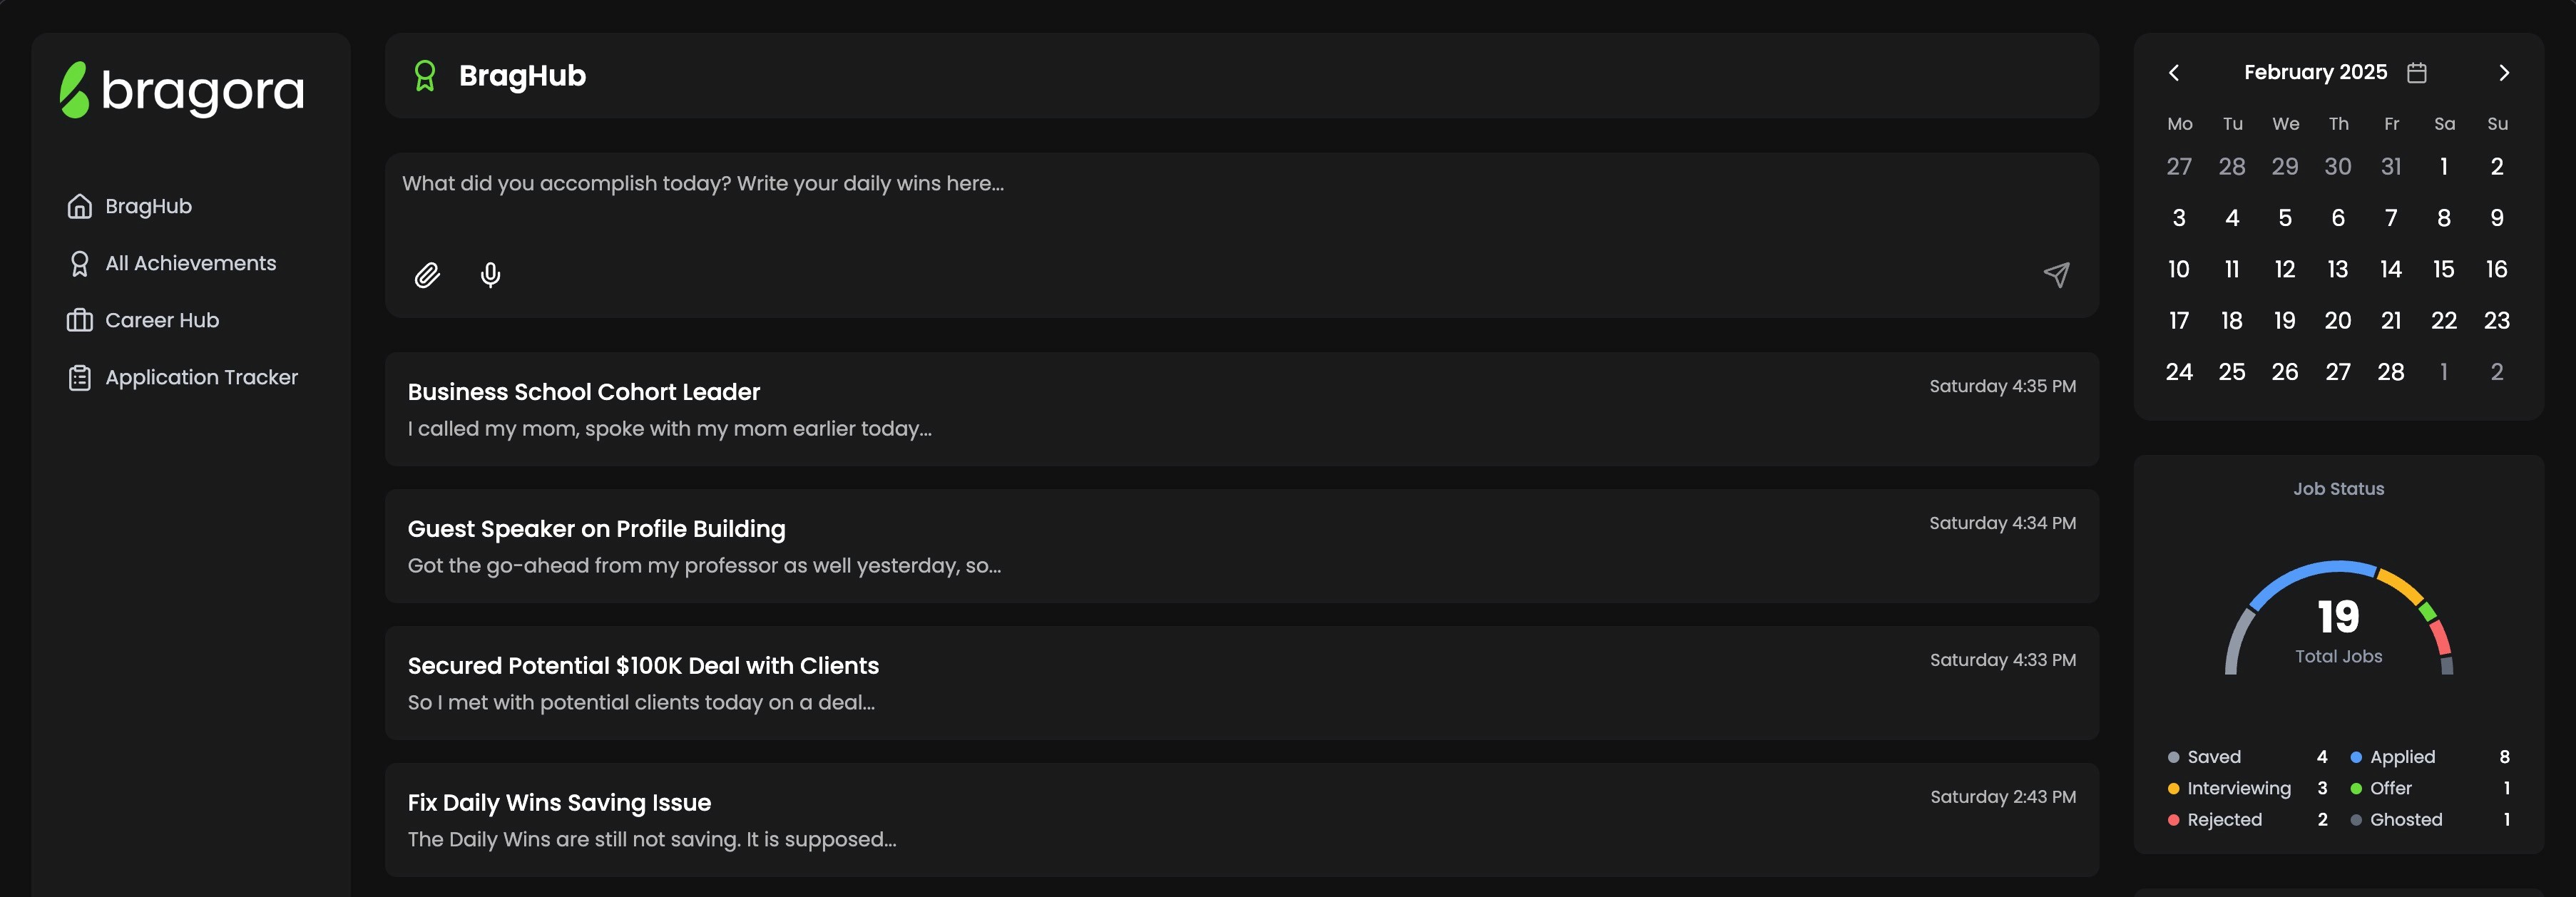Image resolution: width=2576 pixels, height=897 pixels.
Task: Open the Business School Cohort Leader entry
Action: pyautogui.click(x=1241, y=409)
